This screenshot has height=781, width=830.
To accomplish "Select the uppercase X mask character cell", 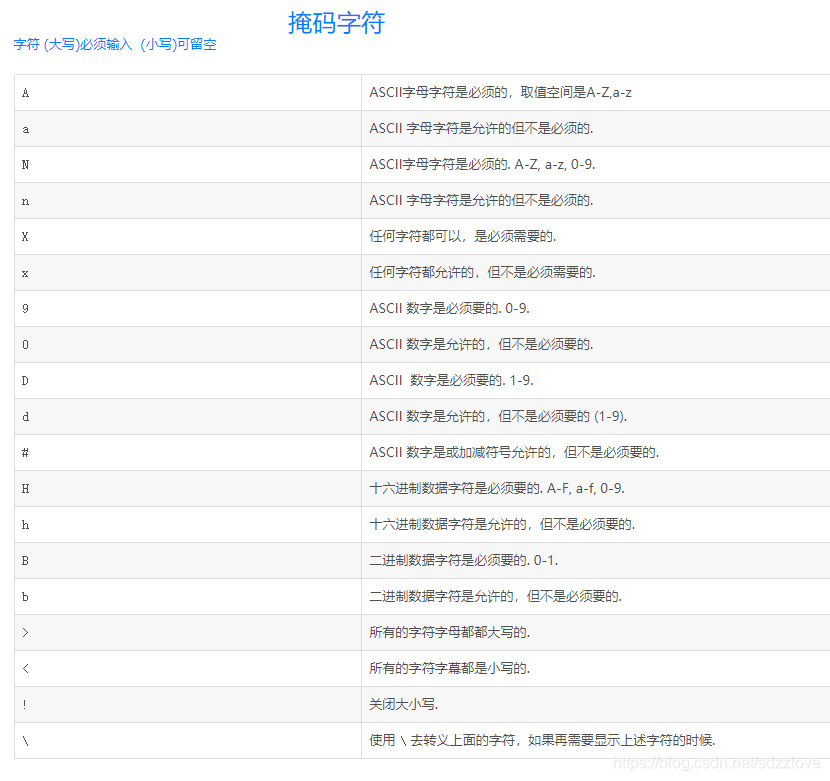I will coord(188,237).
